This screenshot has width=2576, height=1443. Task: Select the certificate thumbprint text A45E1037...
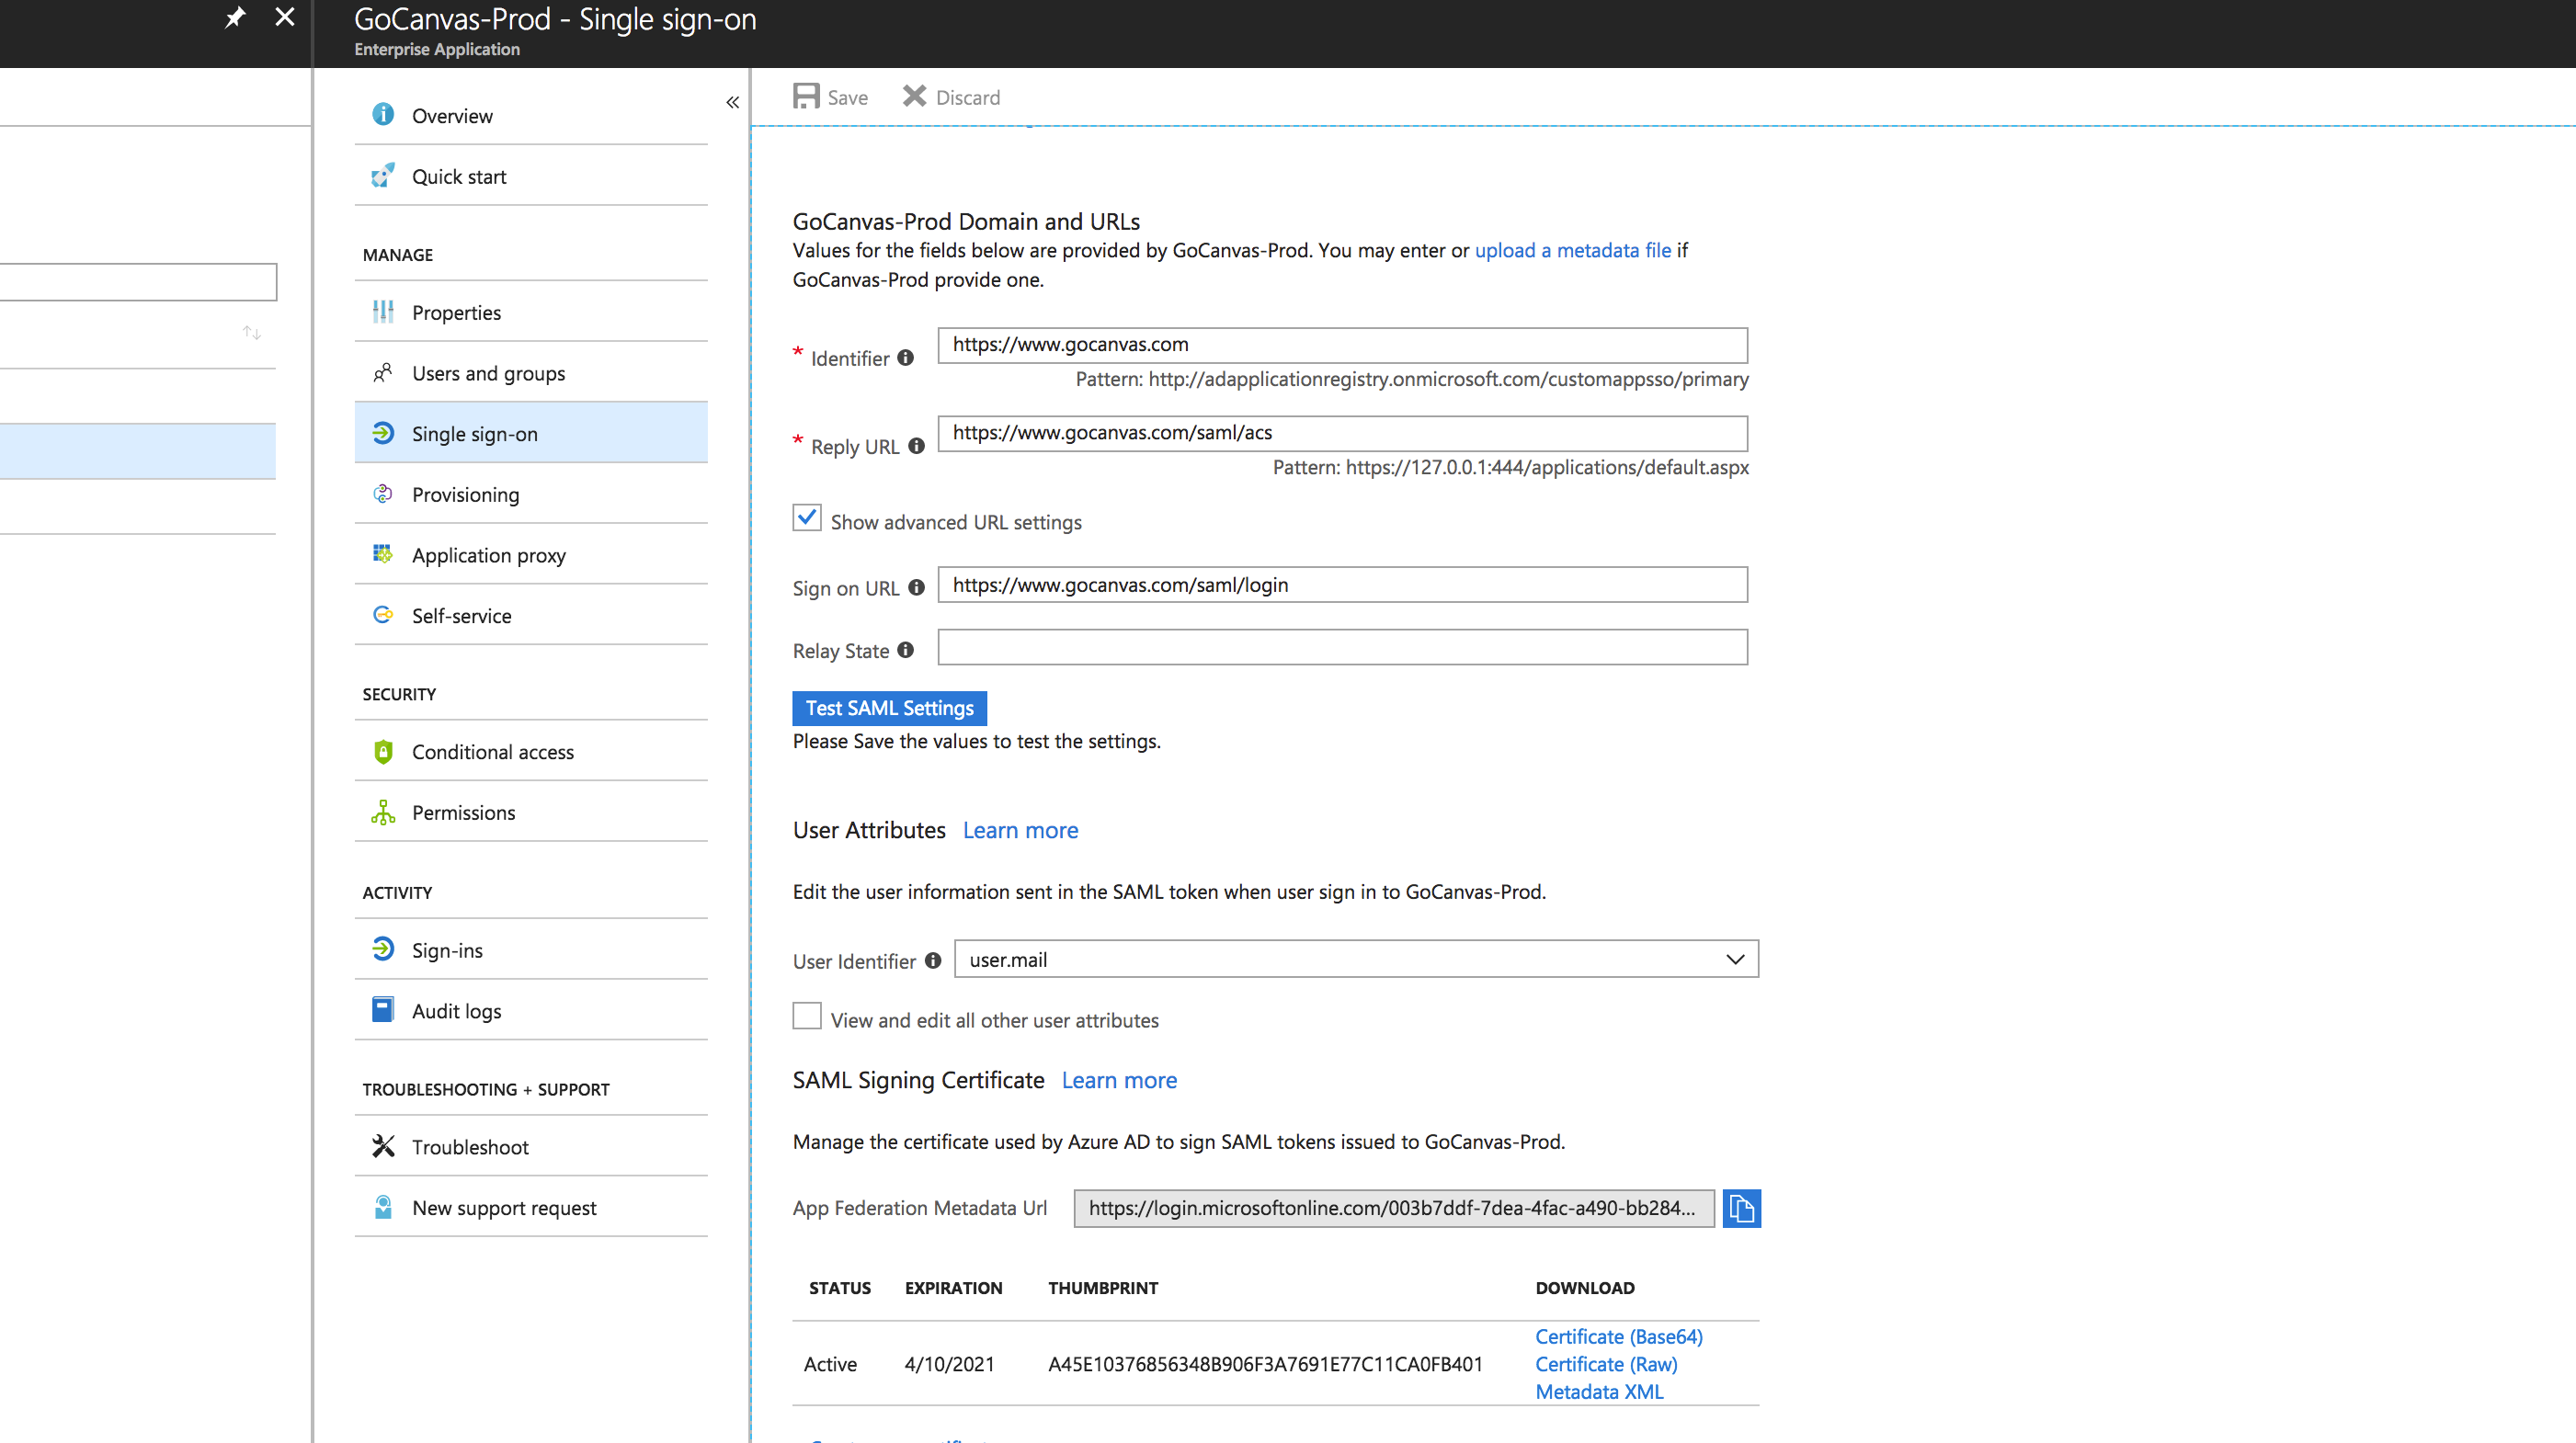pyautogui.click(x=1265, y=1364)
